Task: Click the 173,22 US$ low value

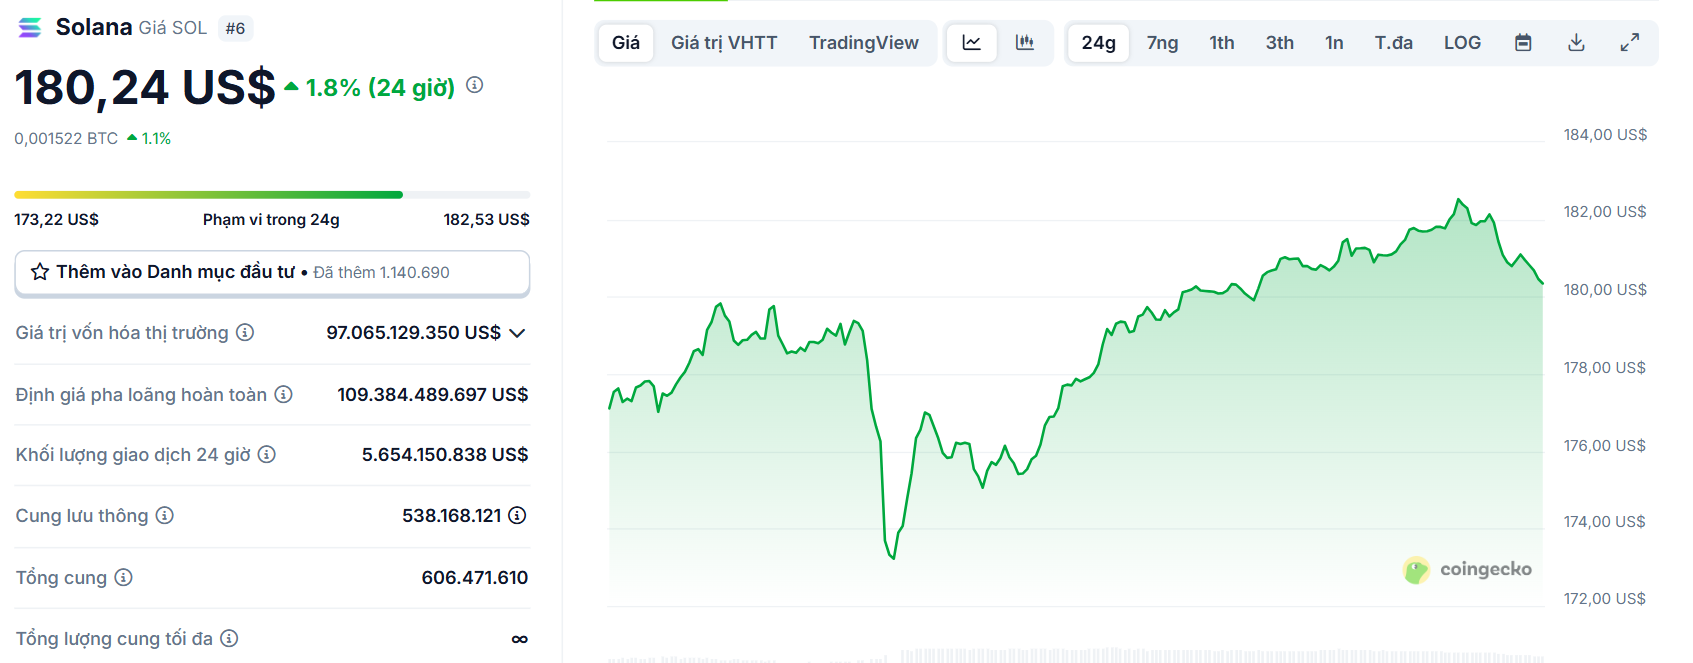Action: [x=56, y=219]
